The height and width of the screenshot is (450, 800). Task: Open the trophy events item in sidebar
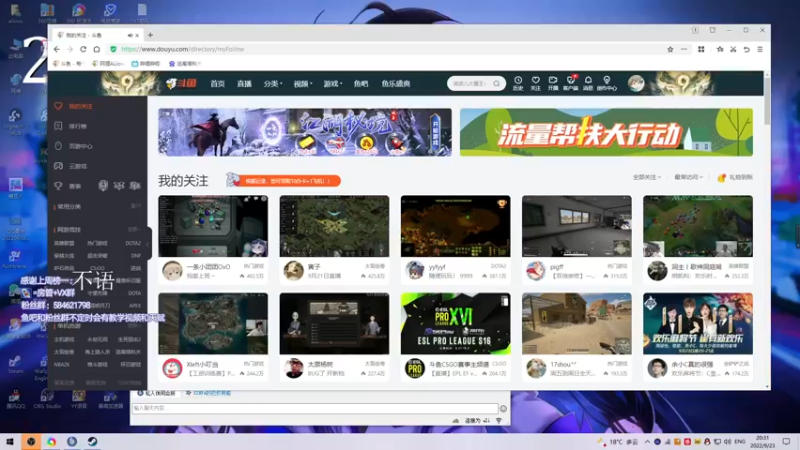[x=68, y=186]
